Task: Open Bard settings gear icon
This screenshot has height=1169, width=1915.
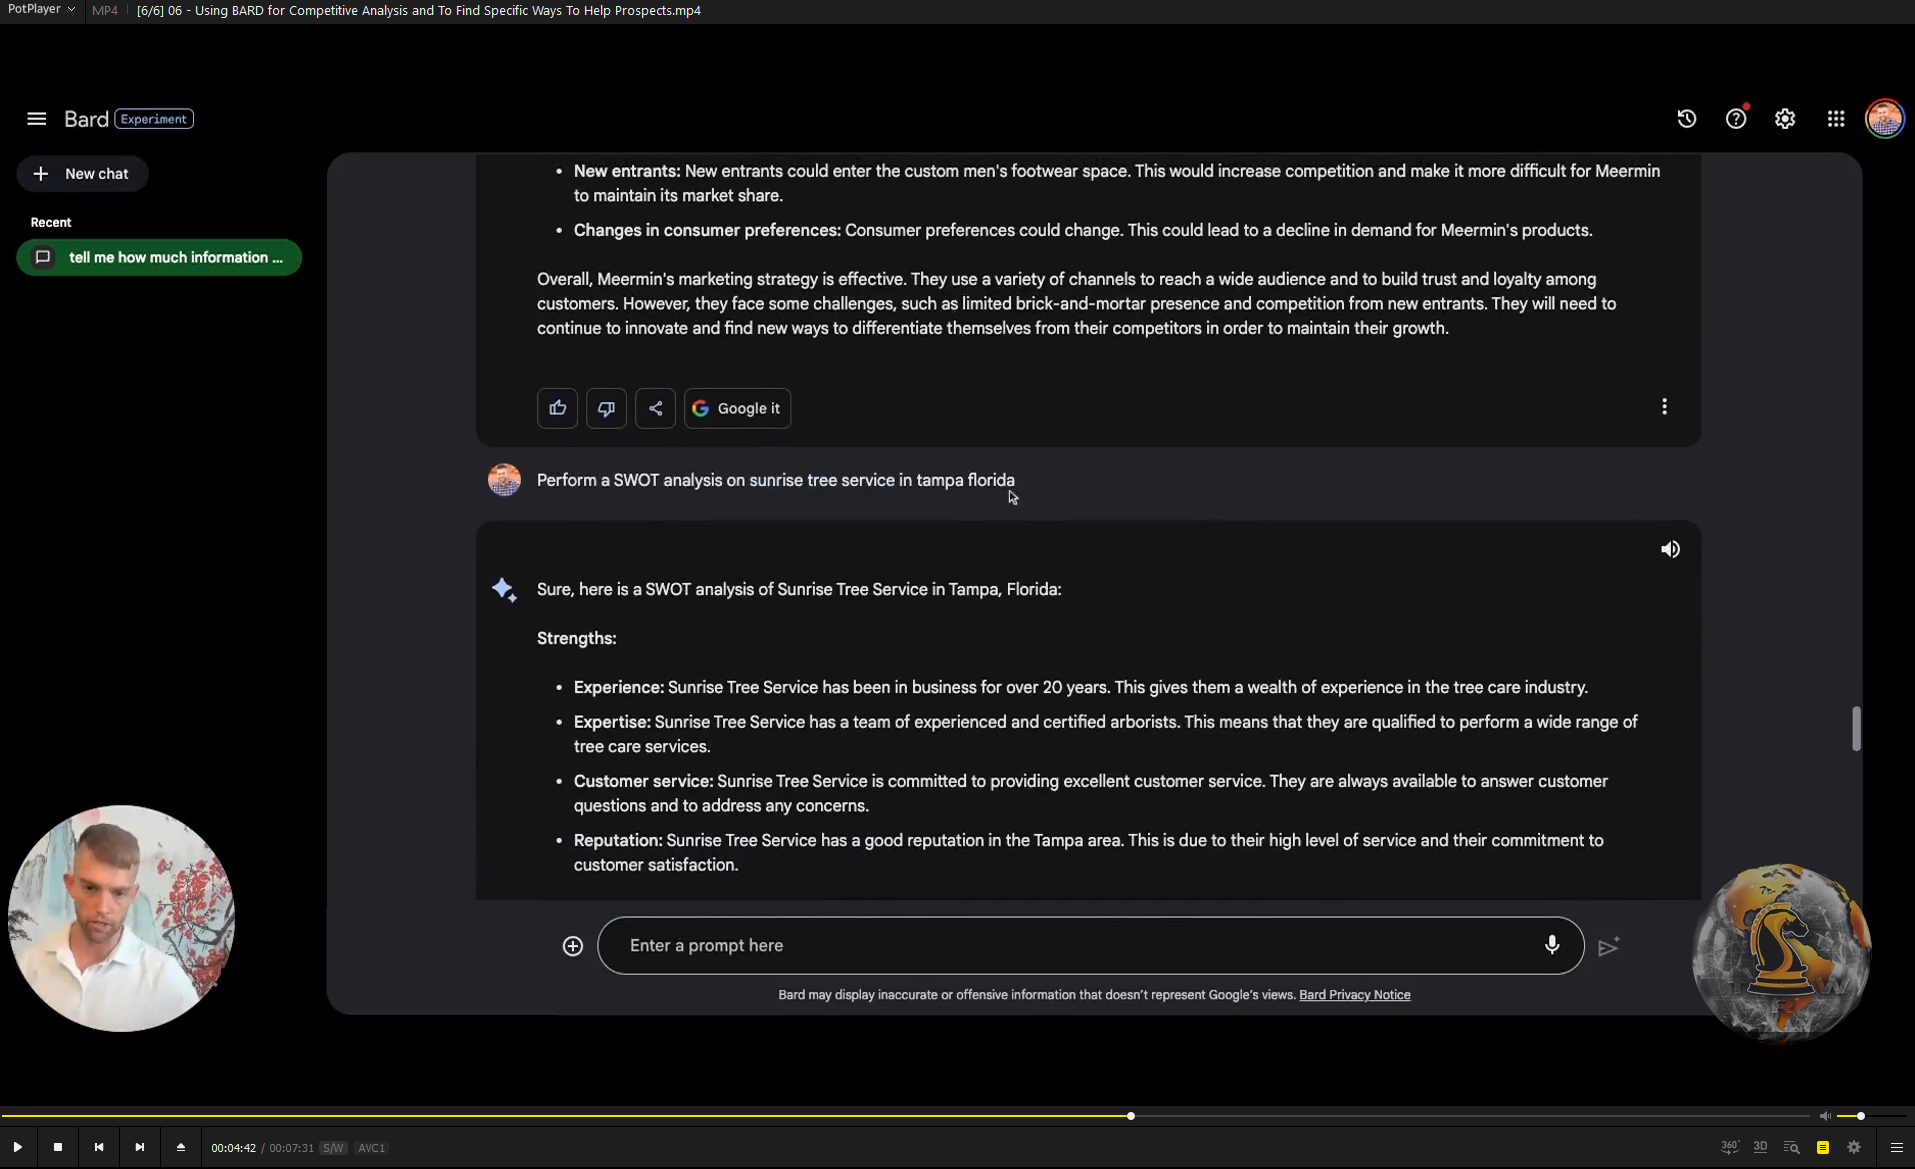Action: (1785, 119)
